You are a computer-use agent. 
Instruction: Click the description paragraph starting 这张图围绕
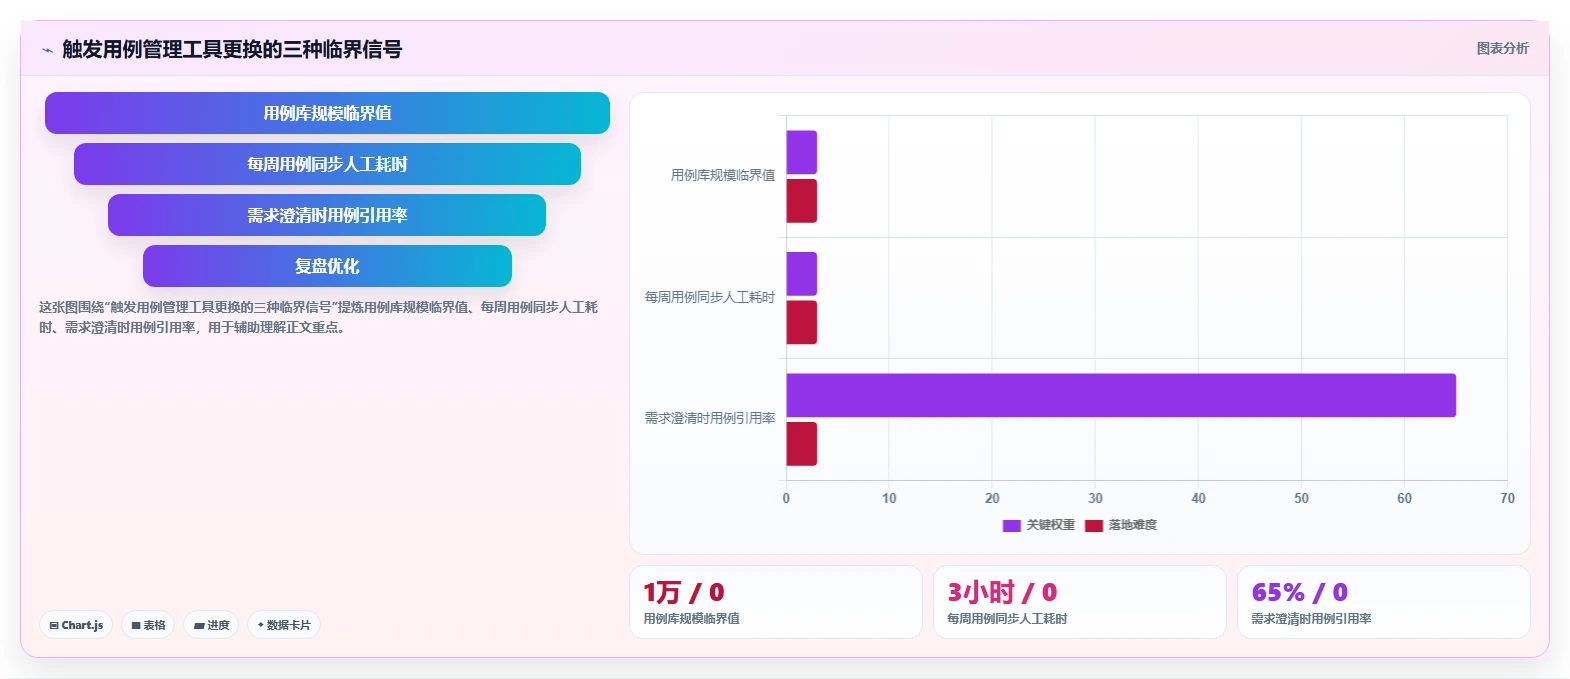click(x=318, y=317)
